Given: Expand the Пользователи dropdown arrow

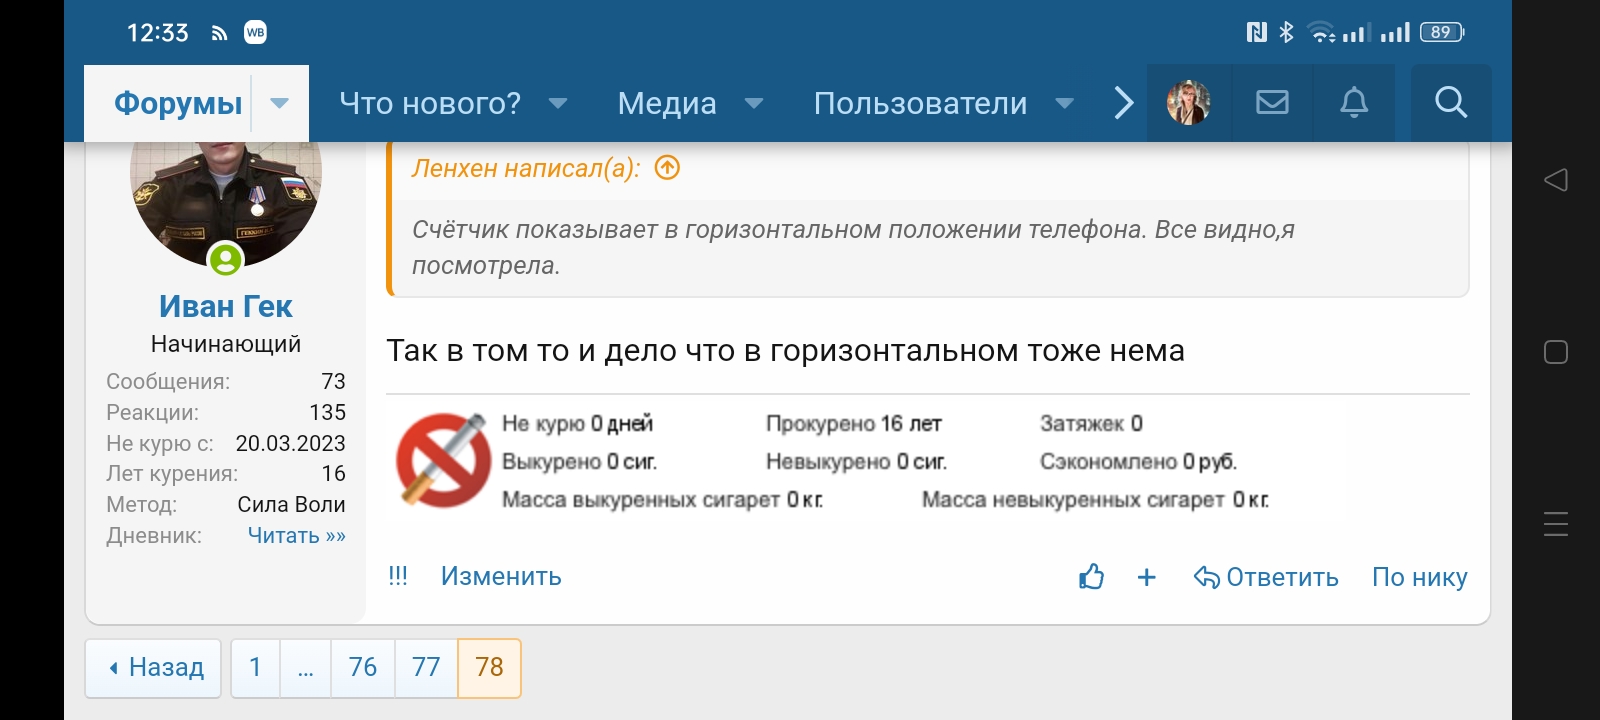Looking at the screenshot, I should (x=1065, y=103).
